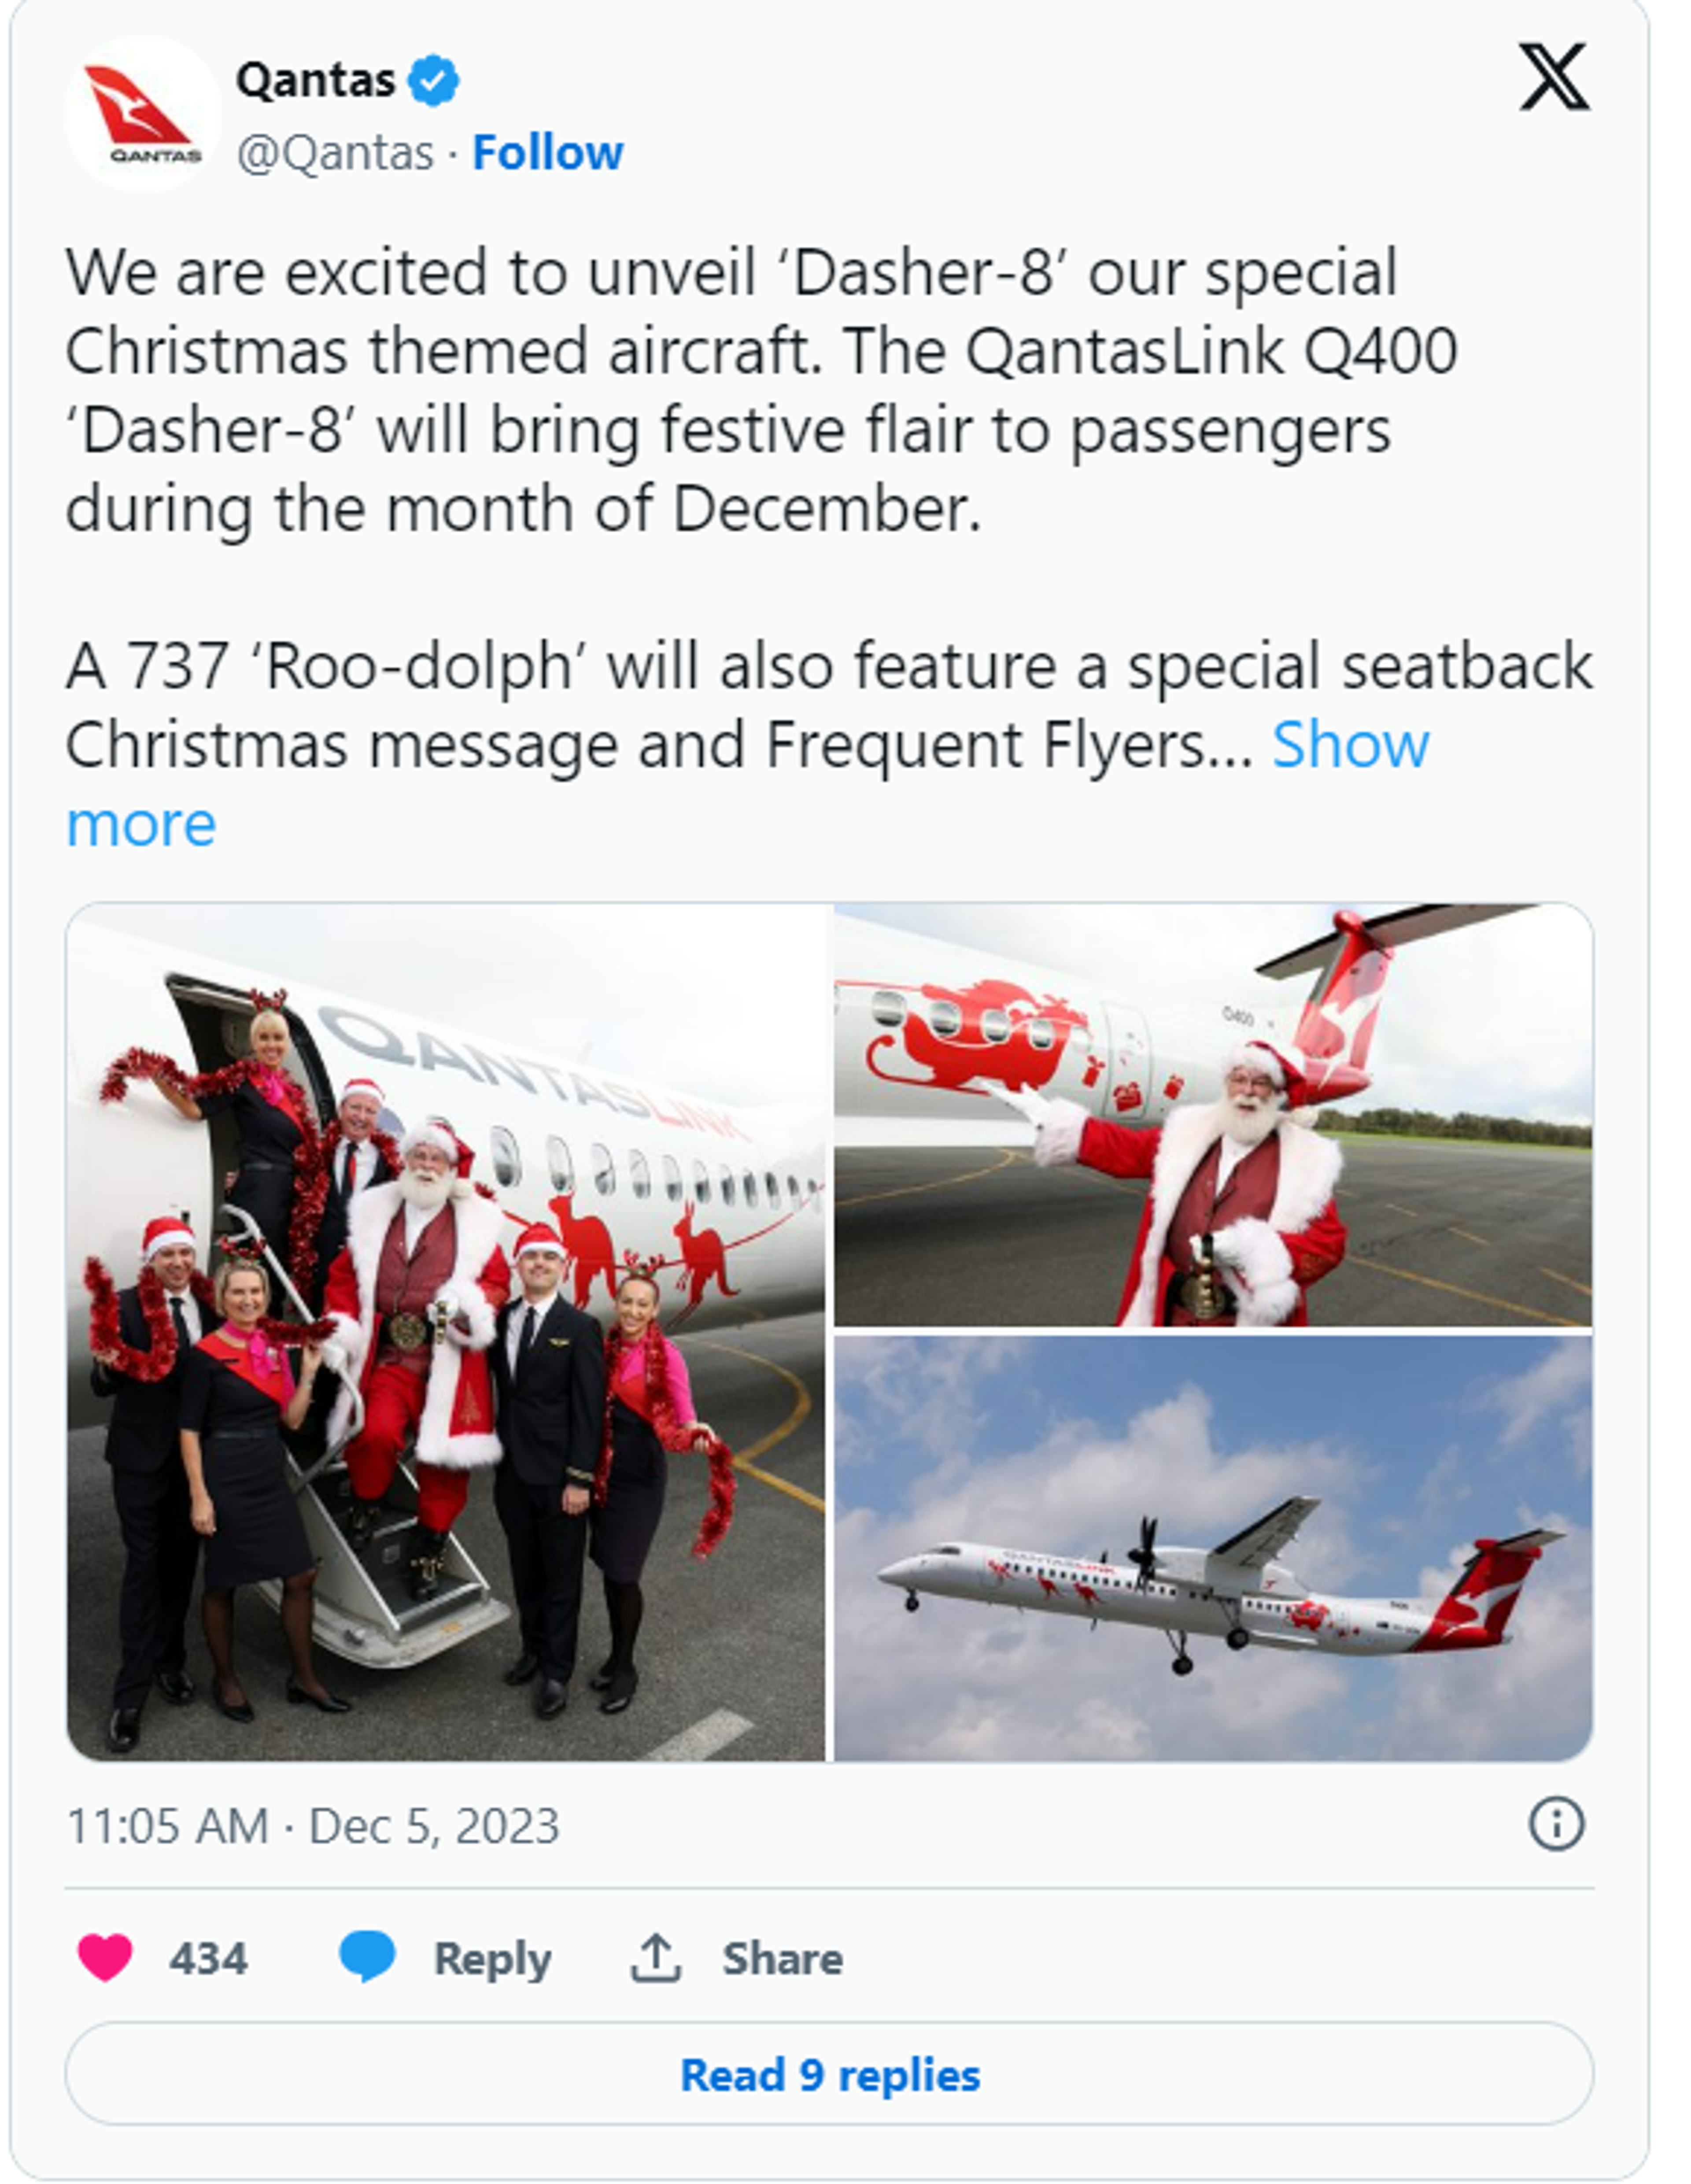Click the @Qantas handle
This screenshot has height=2184, width=1691.
coord(335,153)
